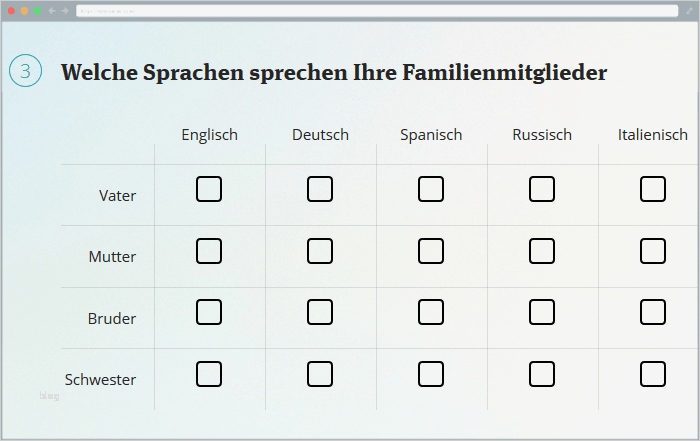This screenshot has height=441, width=700.
Task: Check Englisch for Vater
Action: tap(209, 189)
